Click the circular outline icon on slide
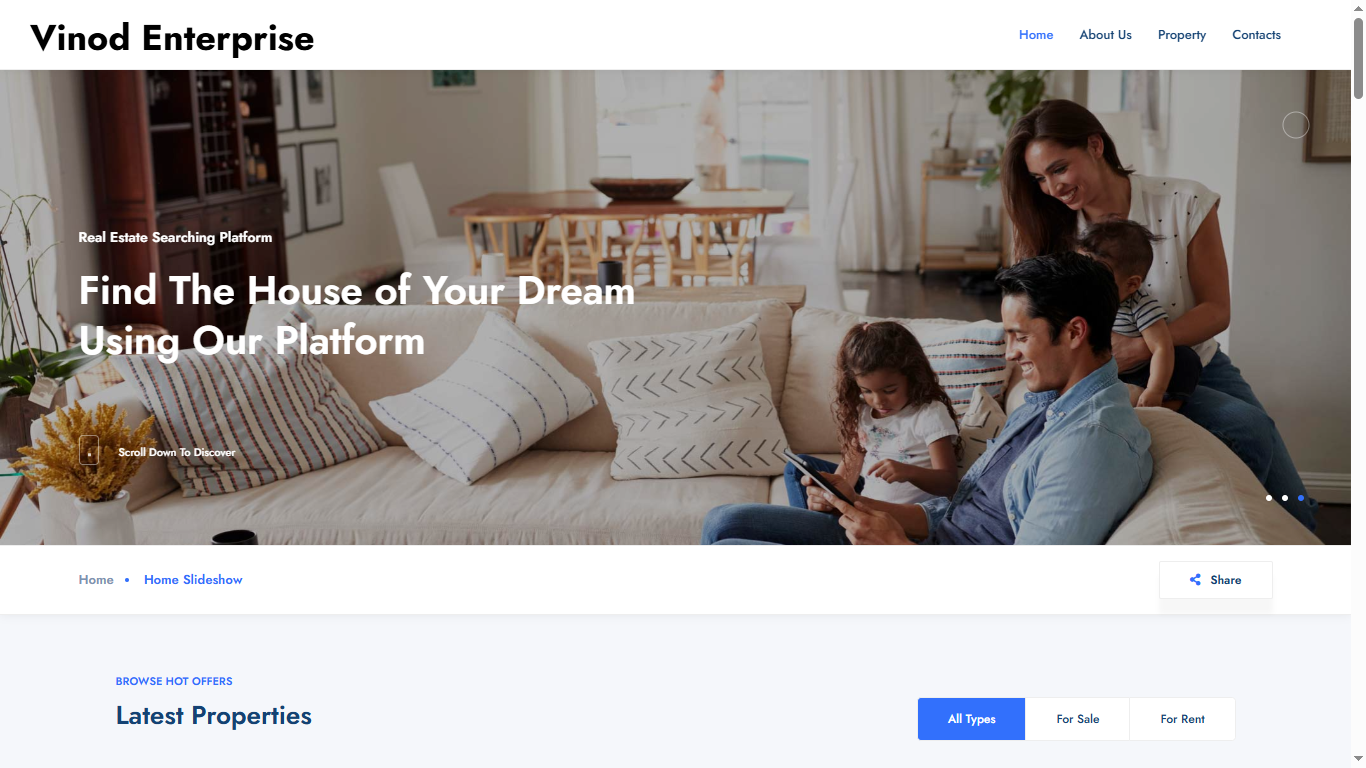 coord(1296,125)
